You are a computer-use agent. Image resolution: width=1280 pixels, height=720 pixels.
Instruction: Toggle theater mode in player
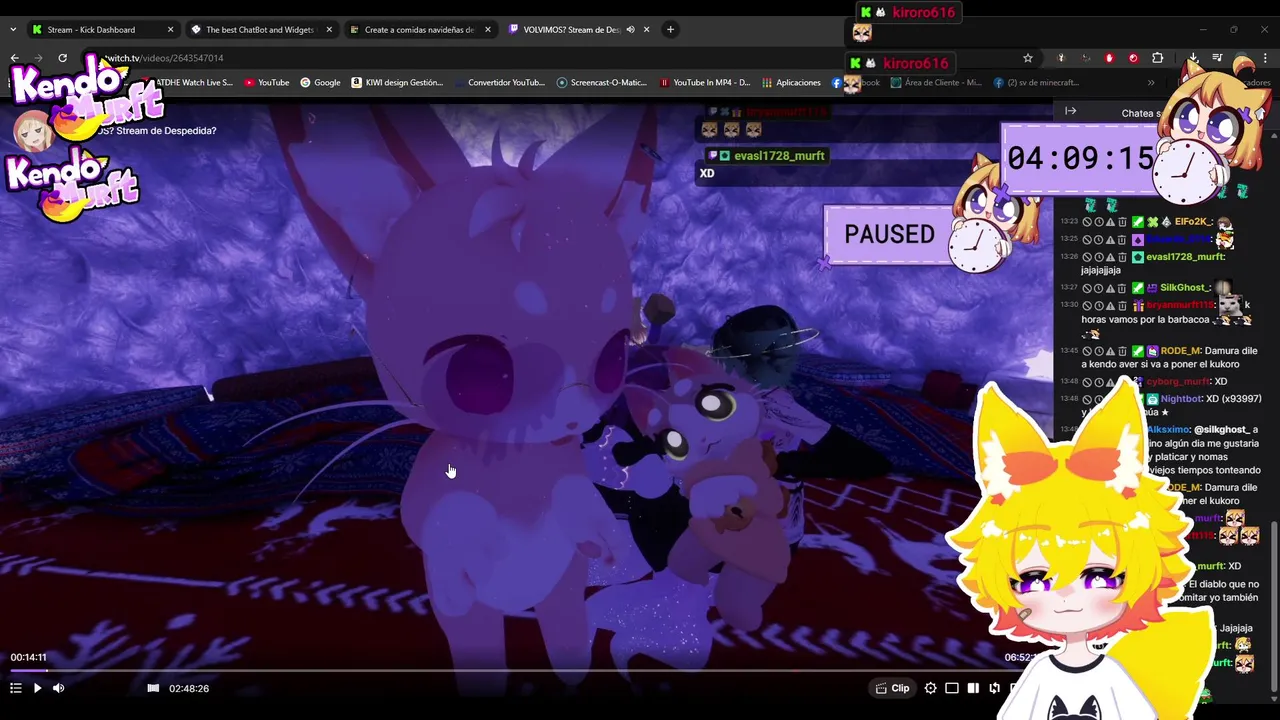(x=952, y=688)
